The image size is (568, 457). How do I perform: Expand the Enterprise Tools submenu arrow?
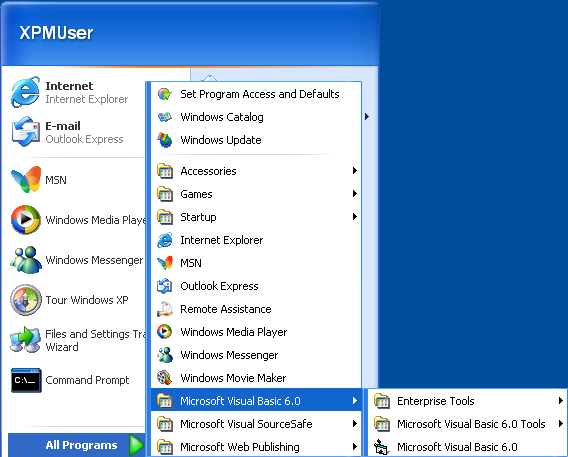pos(560,401)
